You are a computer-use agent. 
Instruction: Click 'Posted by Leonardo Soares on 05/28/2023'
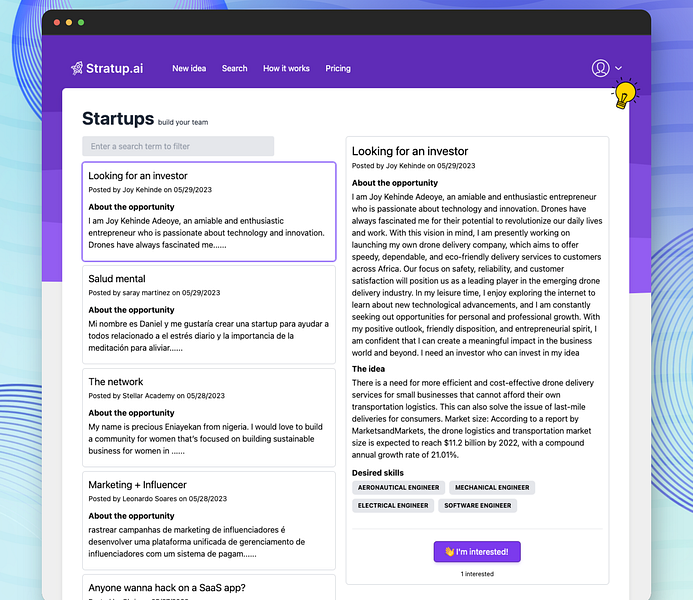pos(158,498)
